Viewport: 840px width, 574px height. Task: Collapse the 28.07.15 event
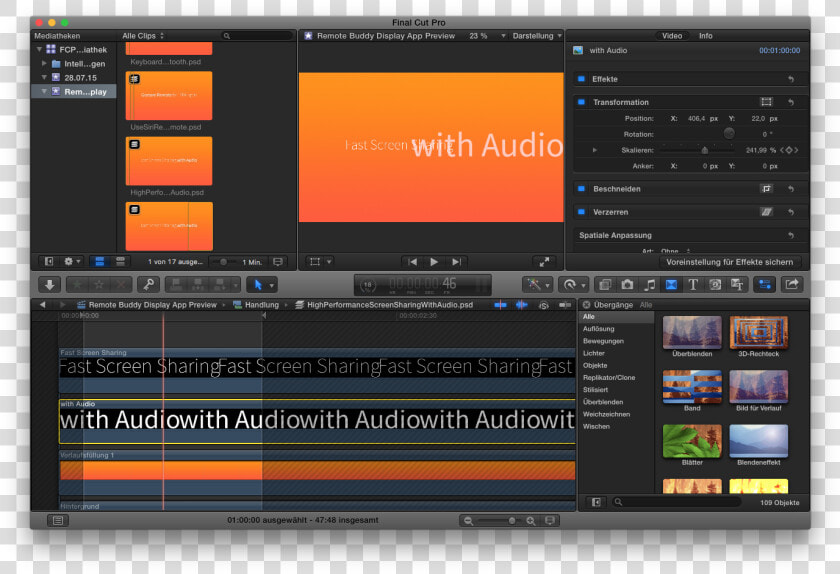pos(44,77)
